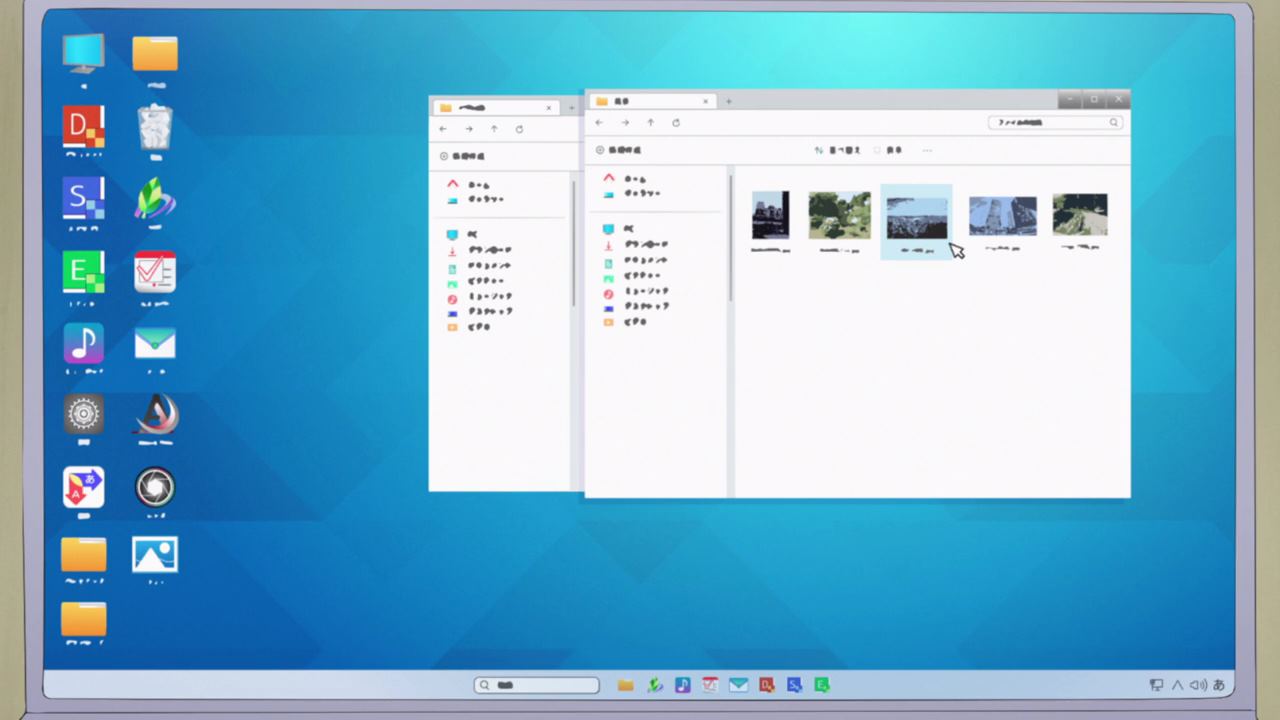The image size is (1280, 720).
Task: Launch the green leaf app on desktop
Action: coord(155,198)
